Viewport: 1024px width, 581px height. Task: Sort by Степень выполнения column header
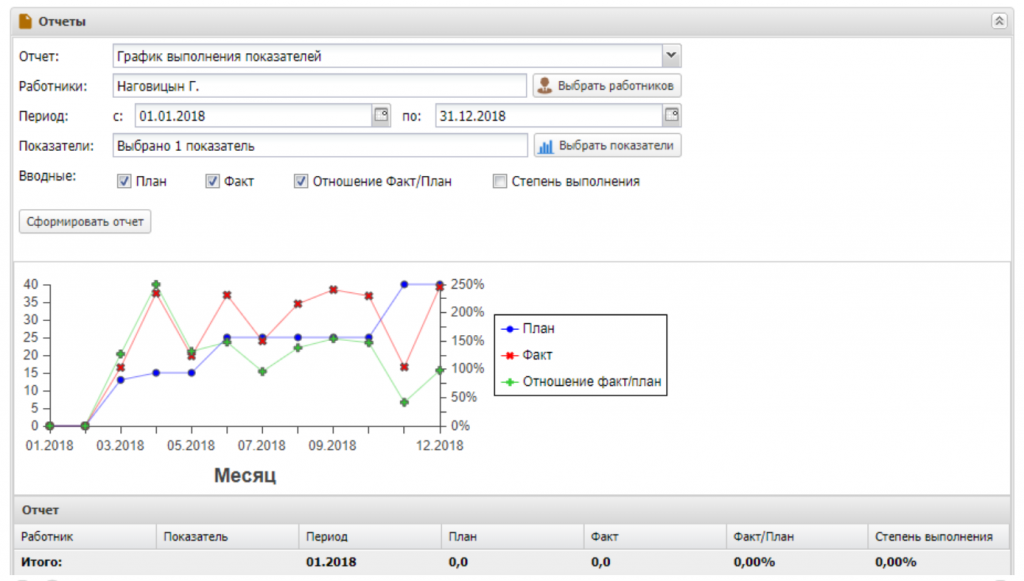pyautogui.click(x=939, y=537)
